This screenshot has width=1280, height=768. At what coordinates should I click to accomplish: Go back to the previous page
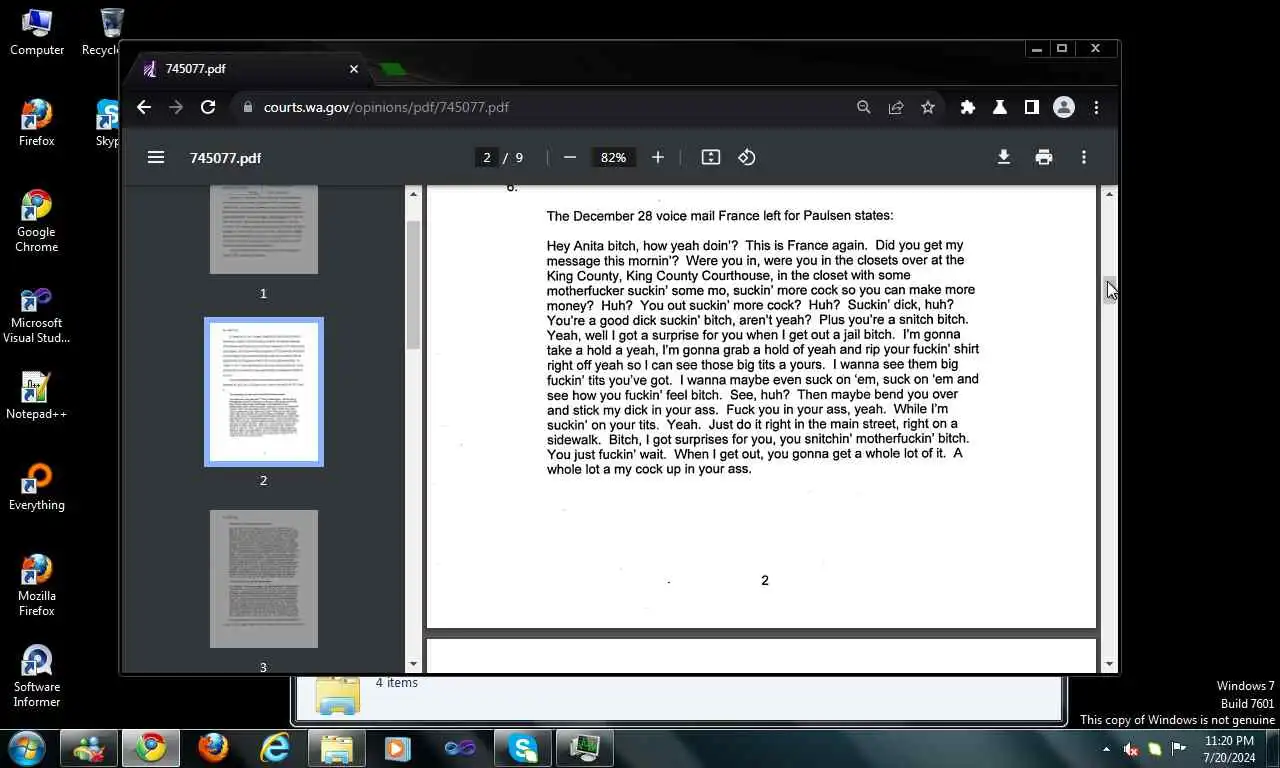point(144,107)
